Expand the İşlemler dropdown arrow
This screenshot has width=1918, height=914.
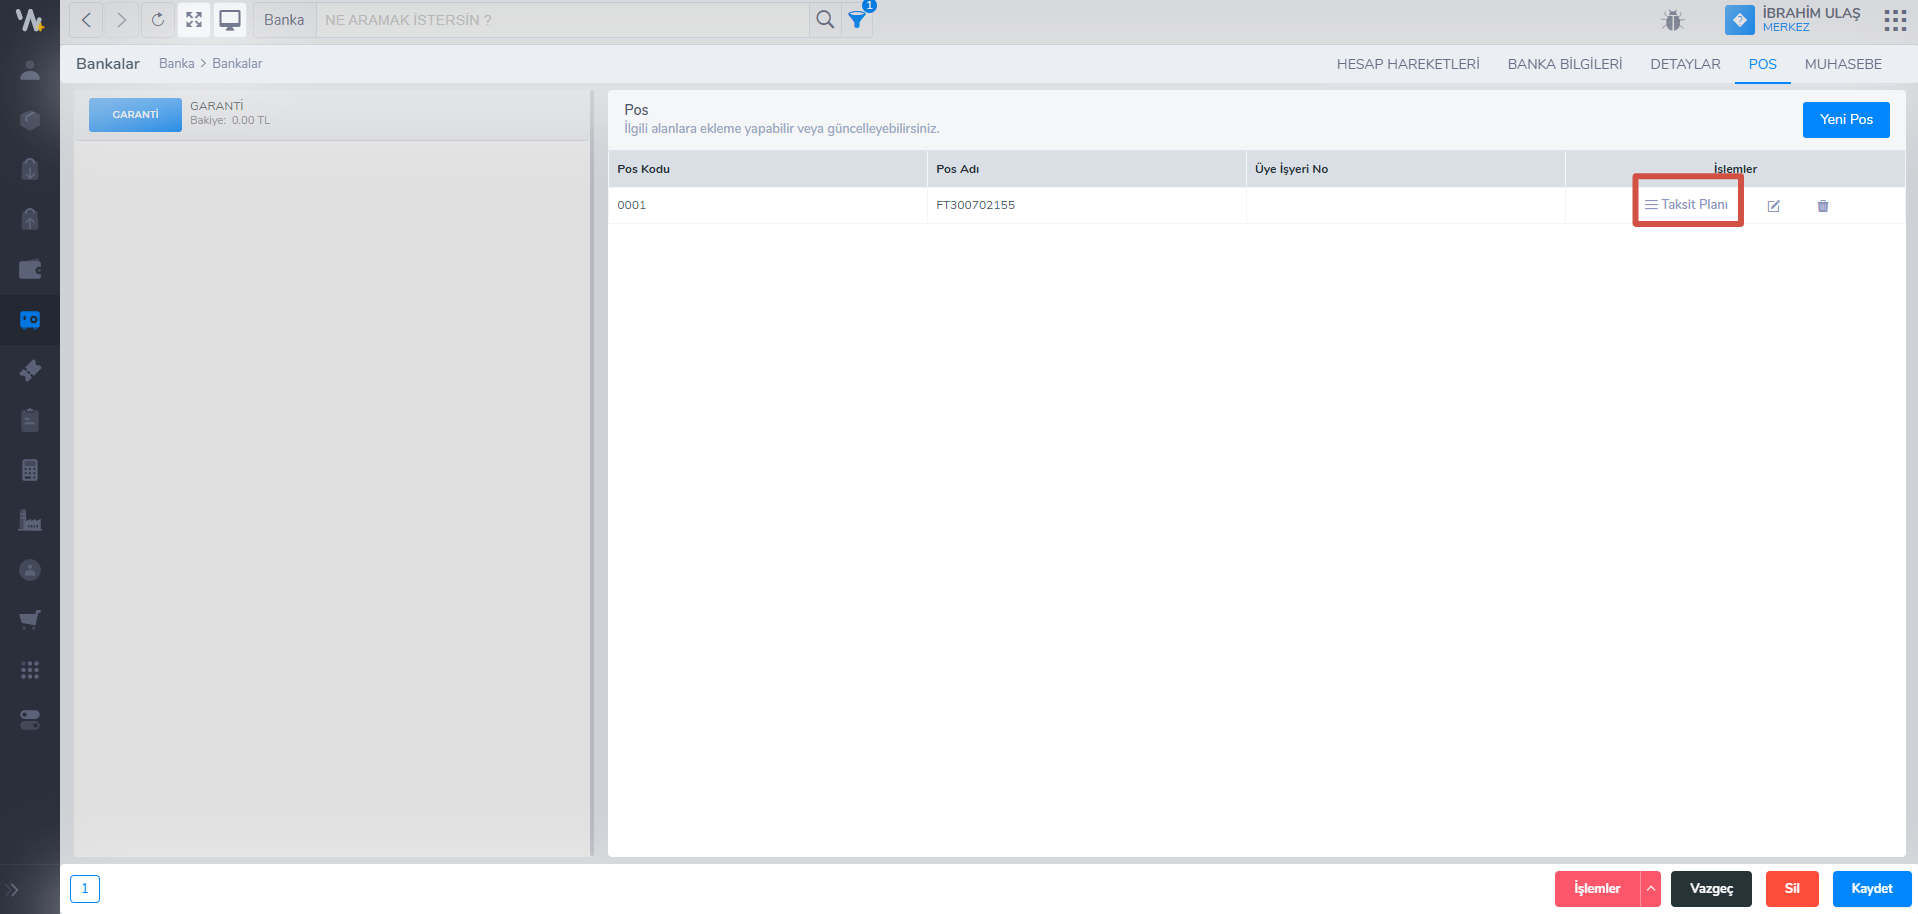tap(1650, 889)
